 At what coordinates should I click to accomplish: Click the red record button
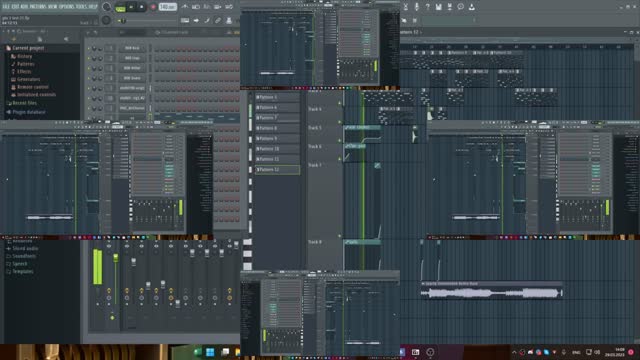pos(153,7)
